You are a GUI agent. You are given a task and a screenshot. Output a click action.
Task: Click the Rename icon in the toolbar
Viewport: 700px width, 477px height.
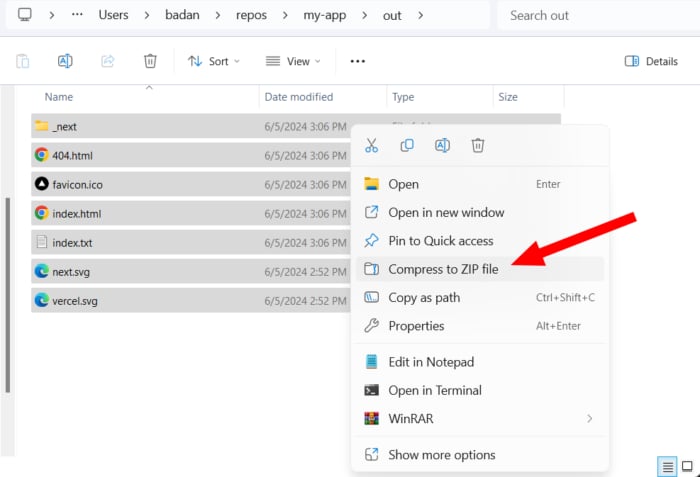65,61
